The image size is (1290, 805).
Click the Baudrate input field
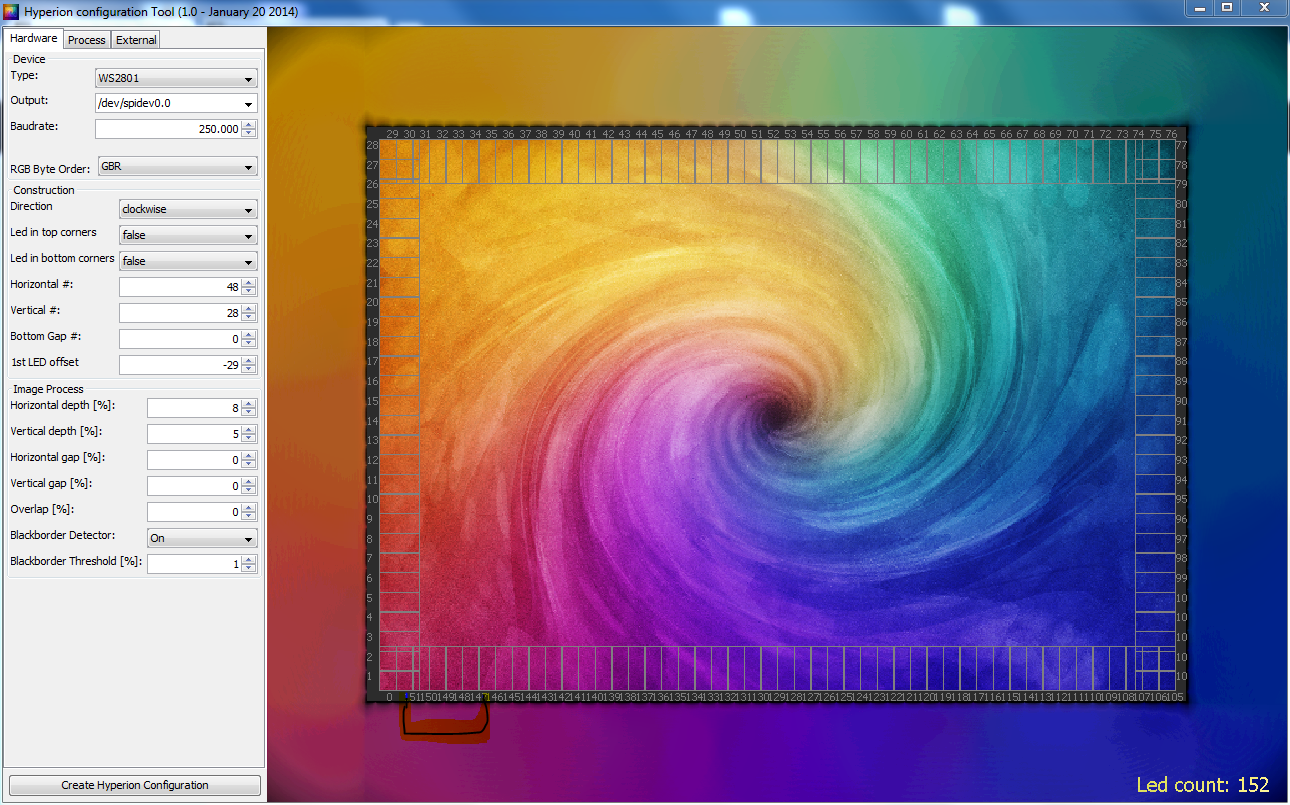tap(167, 129)
